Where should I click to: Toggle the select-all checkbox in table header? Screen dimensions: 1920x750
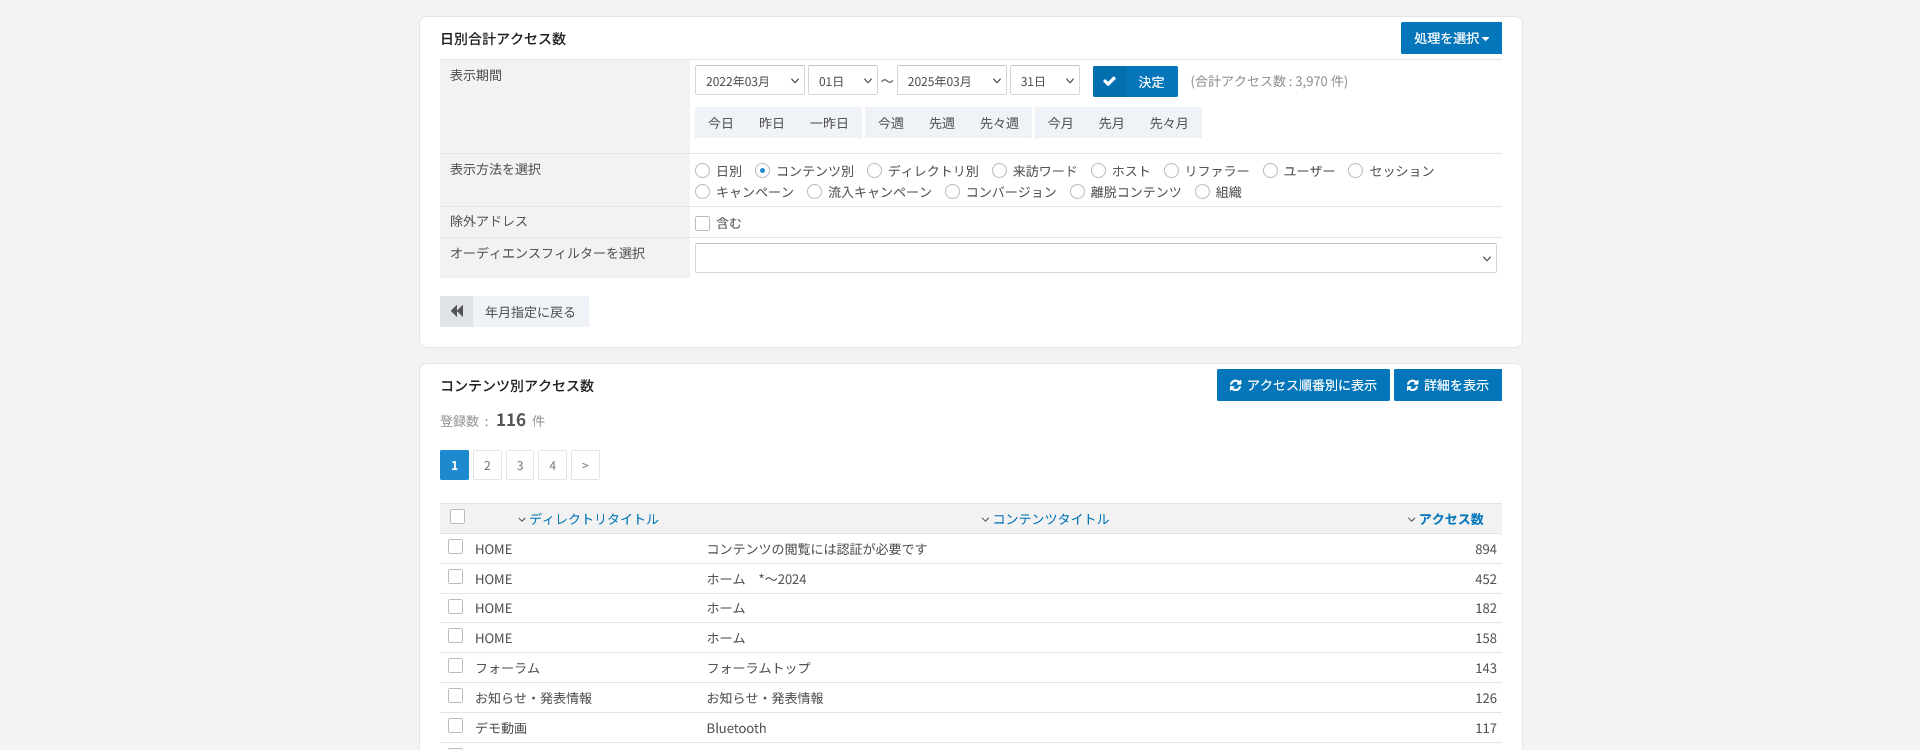[457, 517]
